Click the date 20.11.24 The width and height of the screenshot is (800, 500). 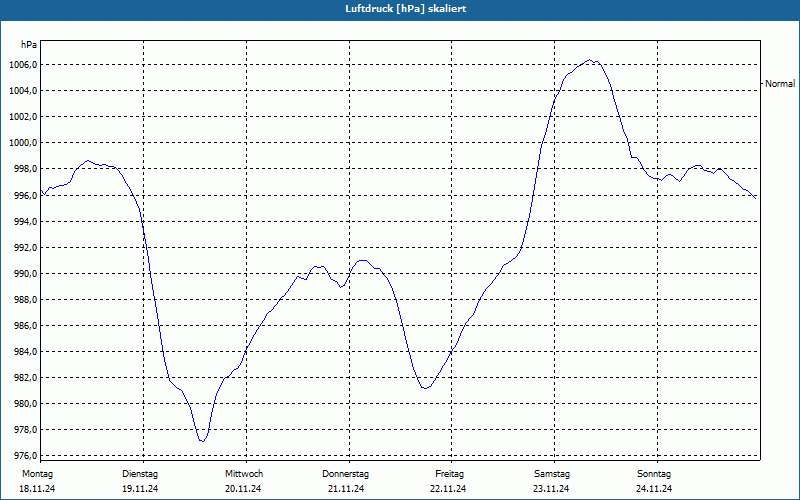click(243, 489)
